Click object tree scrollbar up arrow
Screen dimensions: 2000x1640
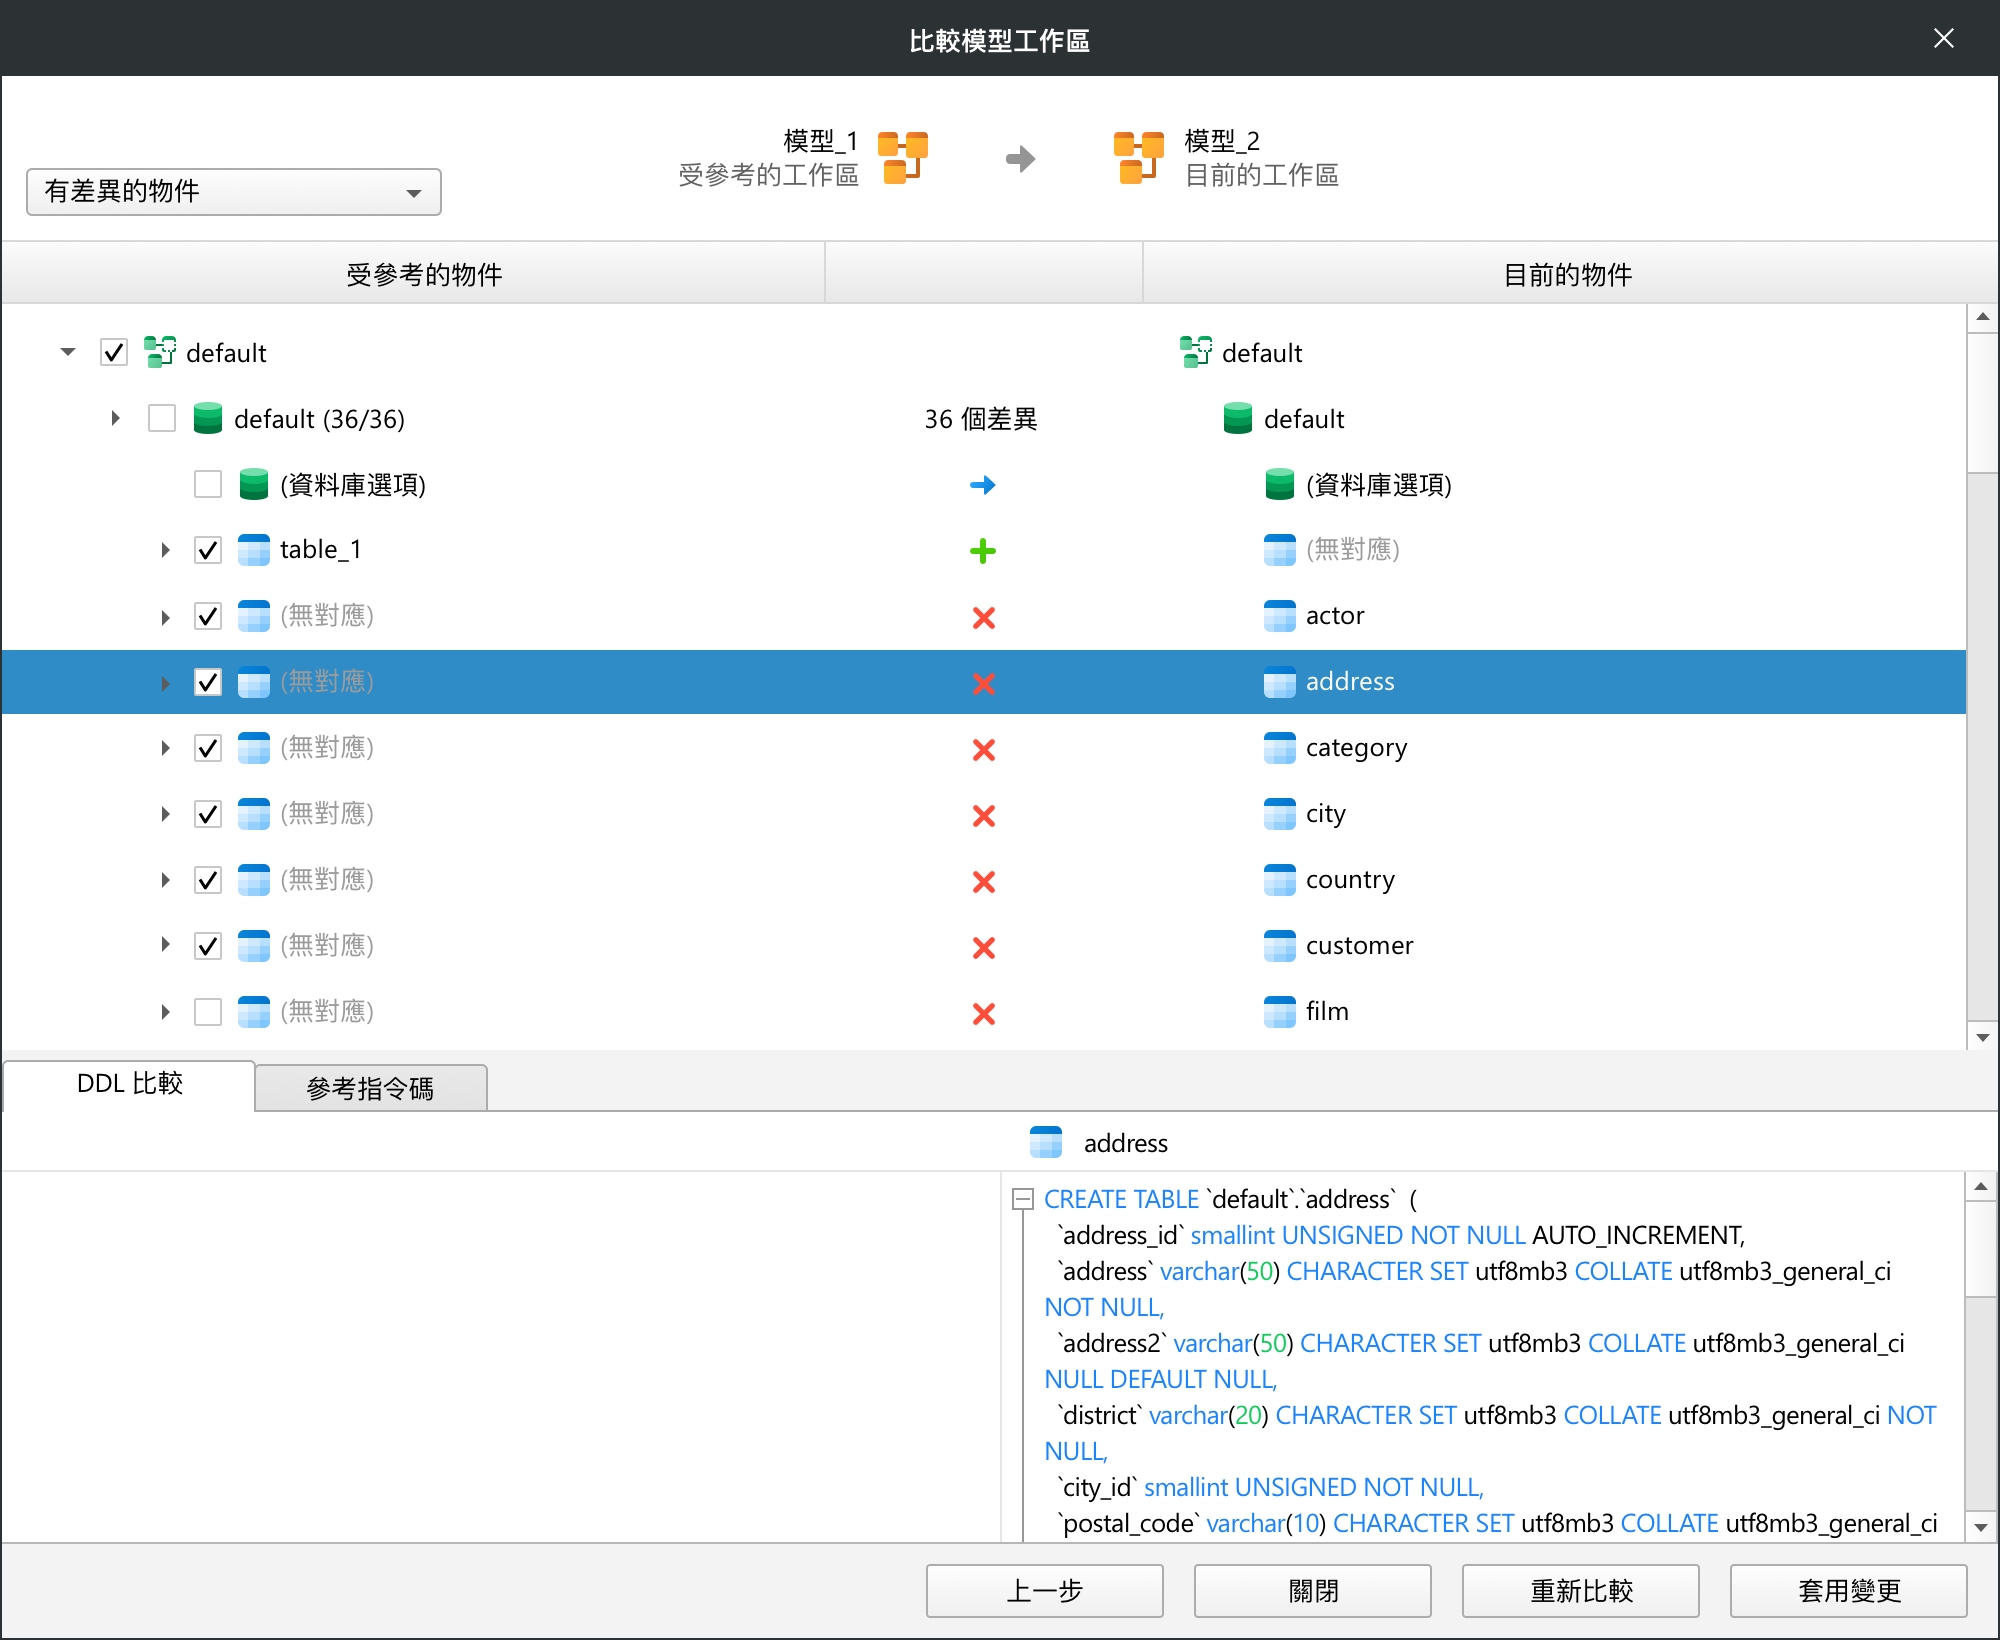click(1982, 317)
